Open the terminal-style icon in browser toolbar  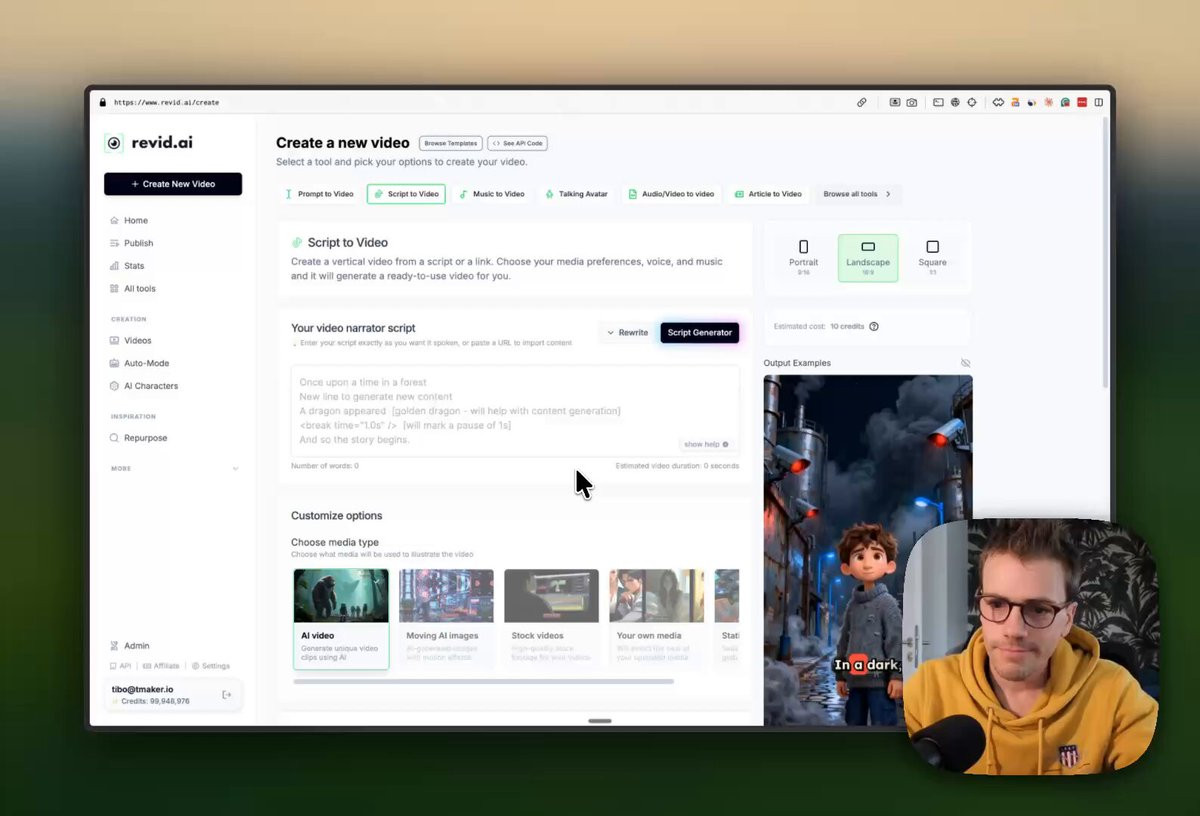(938, 102)
